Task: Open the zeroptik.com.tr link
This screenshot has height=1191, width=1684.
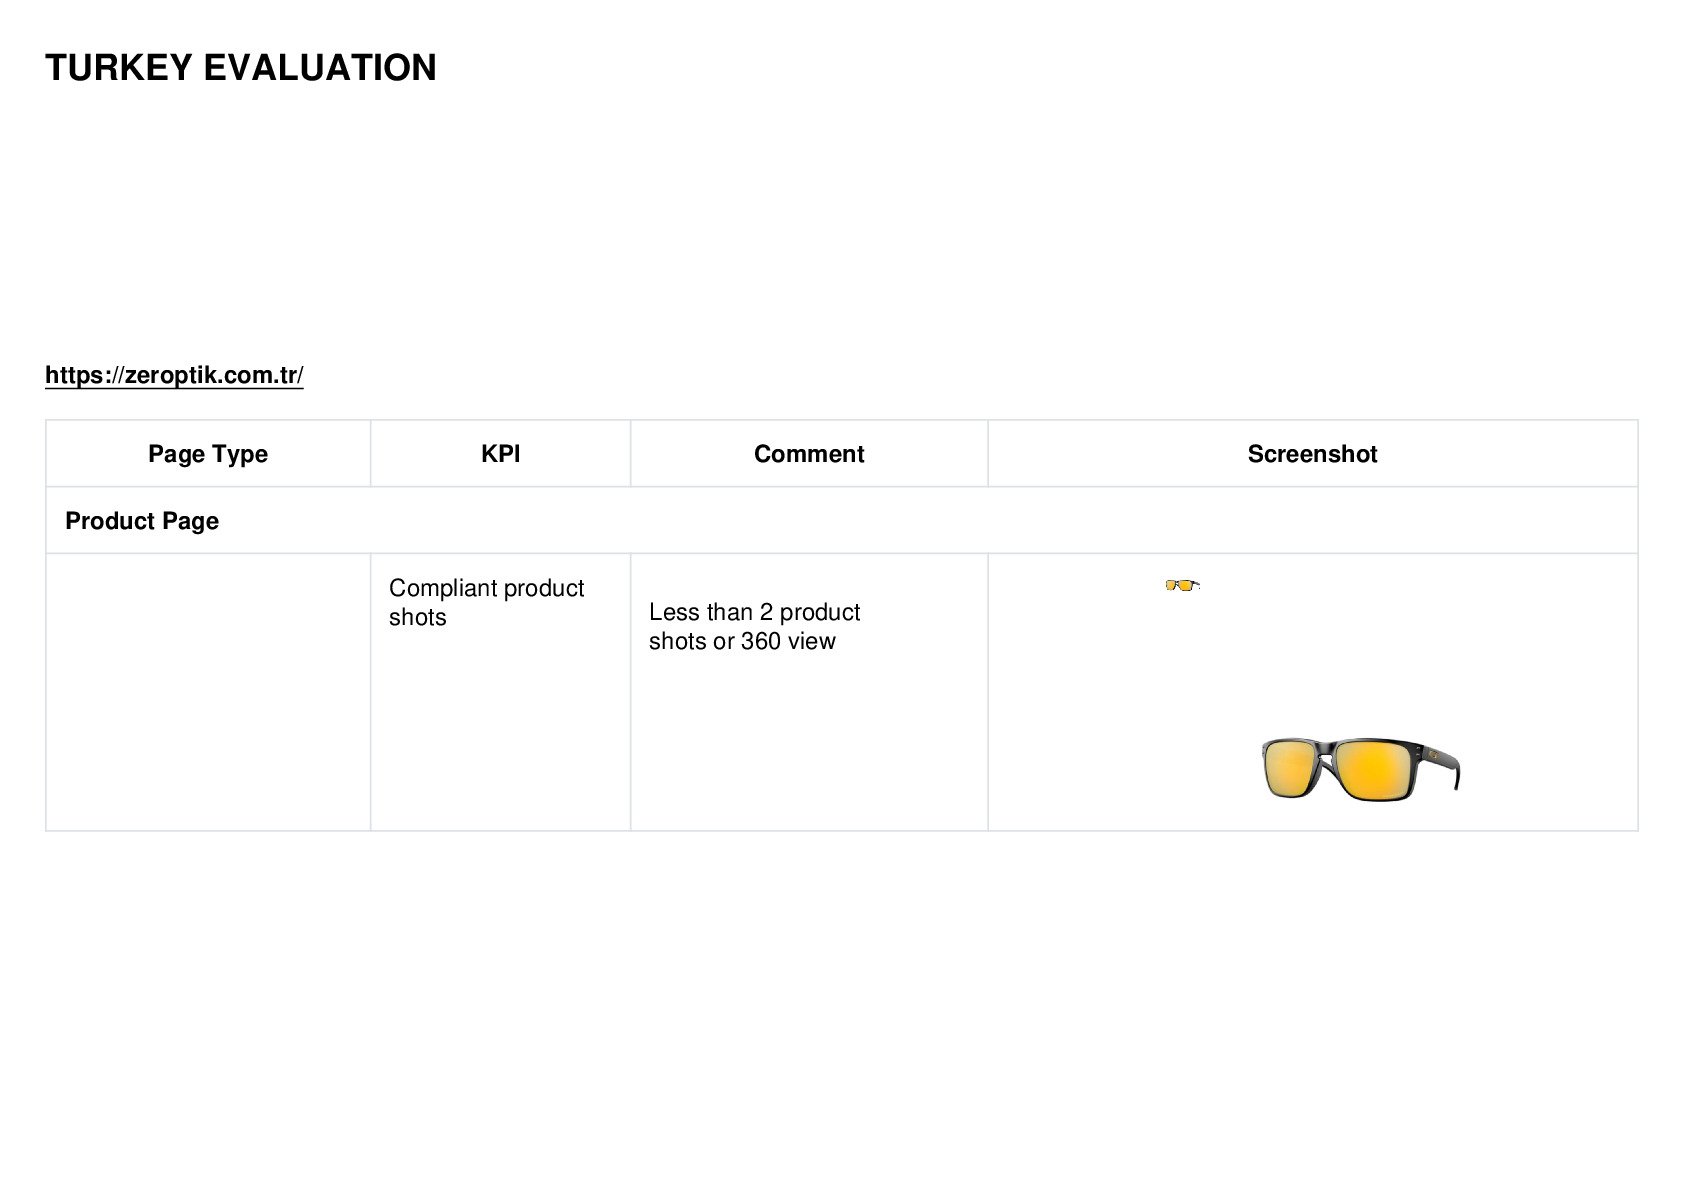Action: [174, 375]
